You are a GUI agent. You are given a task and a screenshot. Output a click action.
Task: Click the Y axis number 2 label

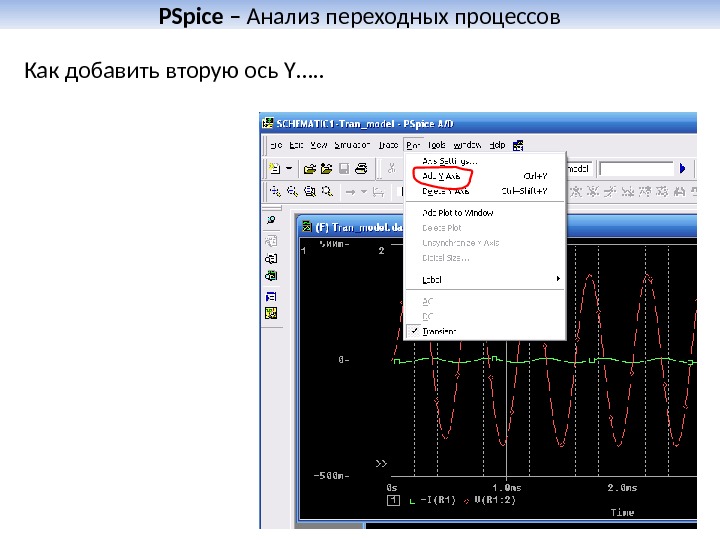pyautogui.click(x=381, y=251)
